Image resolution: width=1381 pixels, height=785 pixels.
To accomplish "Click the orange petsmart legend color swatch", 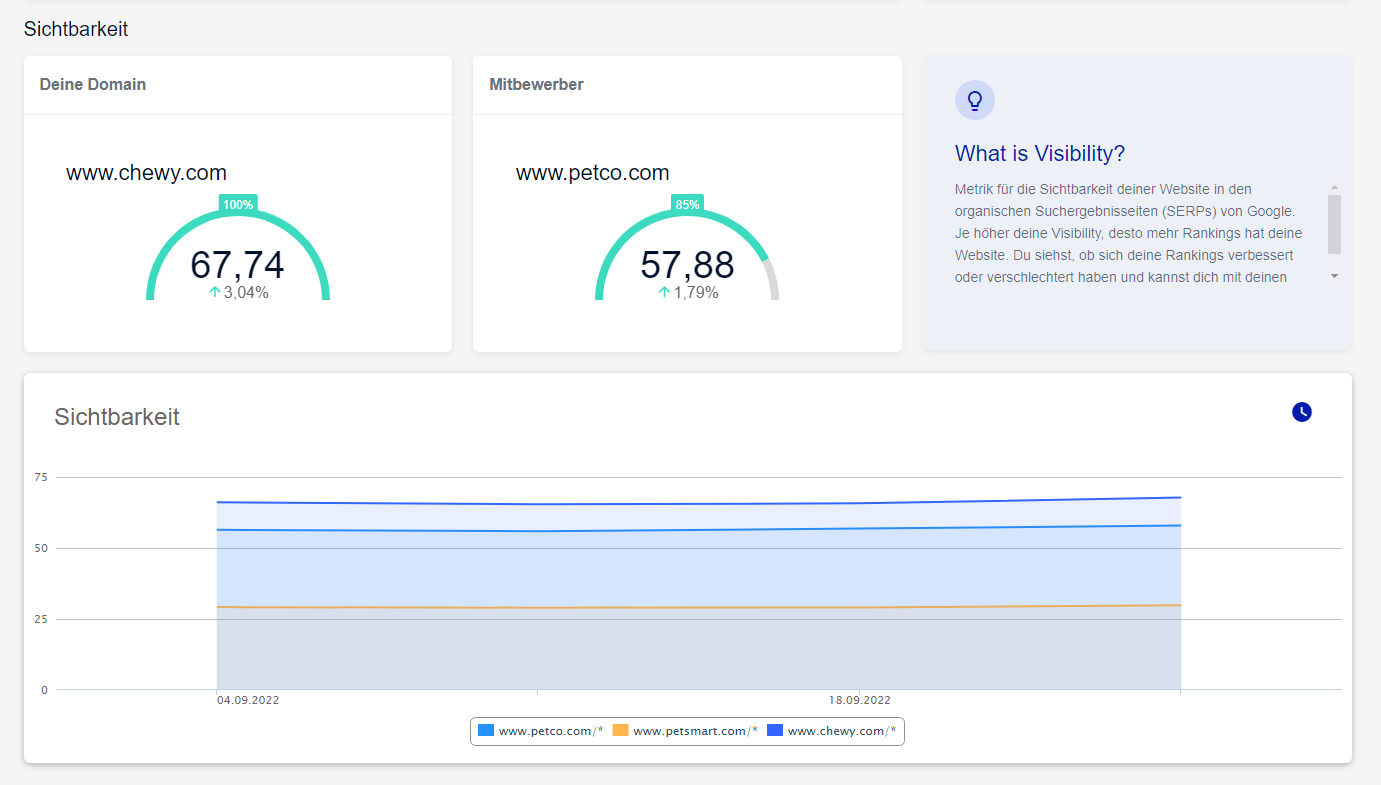I will point(620,731).
